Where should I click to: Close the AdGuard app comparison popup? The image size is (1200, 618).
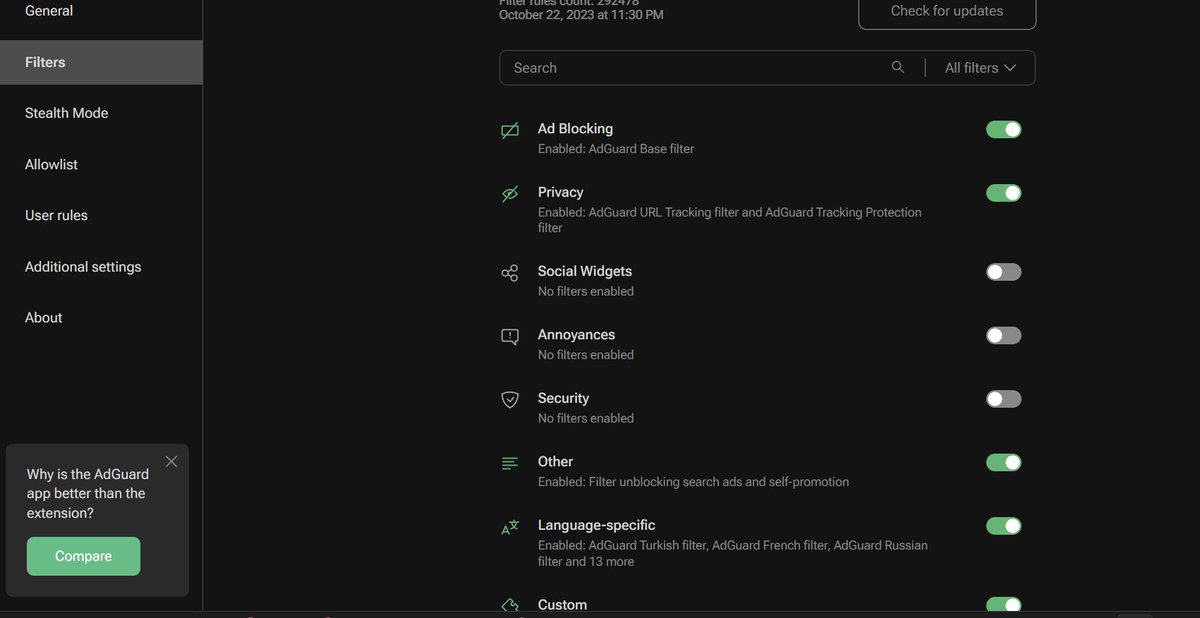coord(171,461)
